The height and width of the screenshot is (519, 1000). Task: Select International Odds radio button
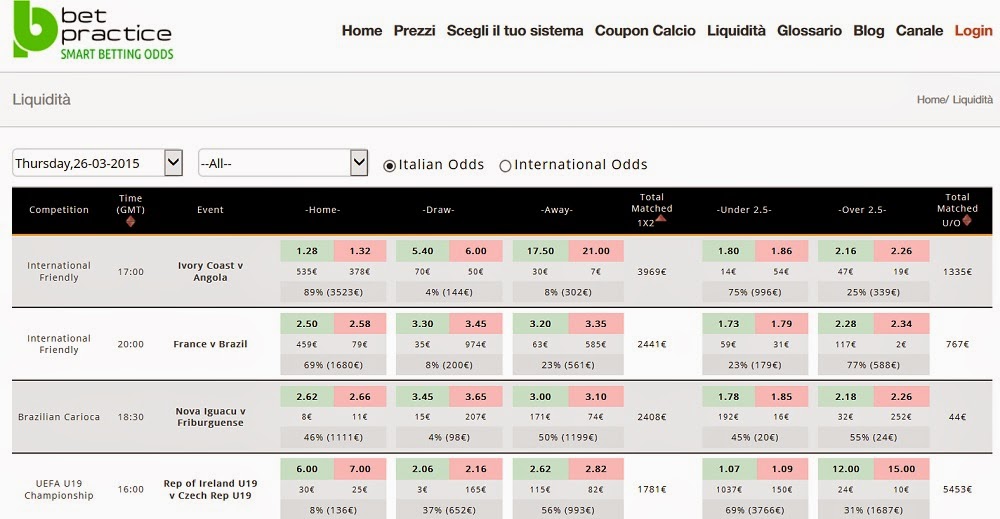pos(505,166)
